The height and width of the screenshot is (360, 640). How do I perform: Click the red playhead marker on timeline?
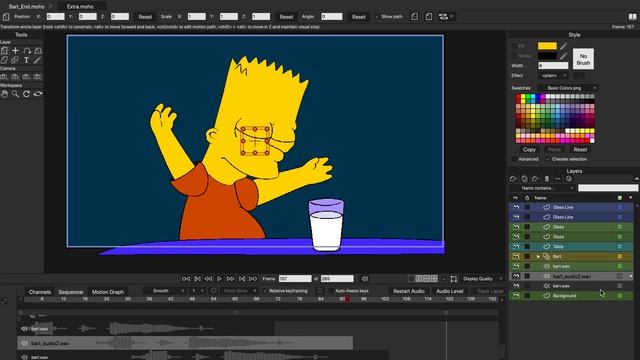[x=347, y=299]
